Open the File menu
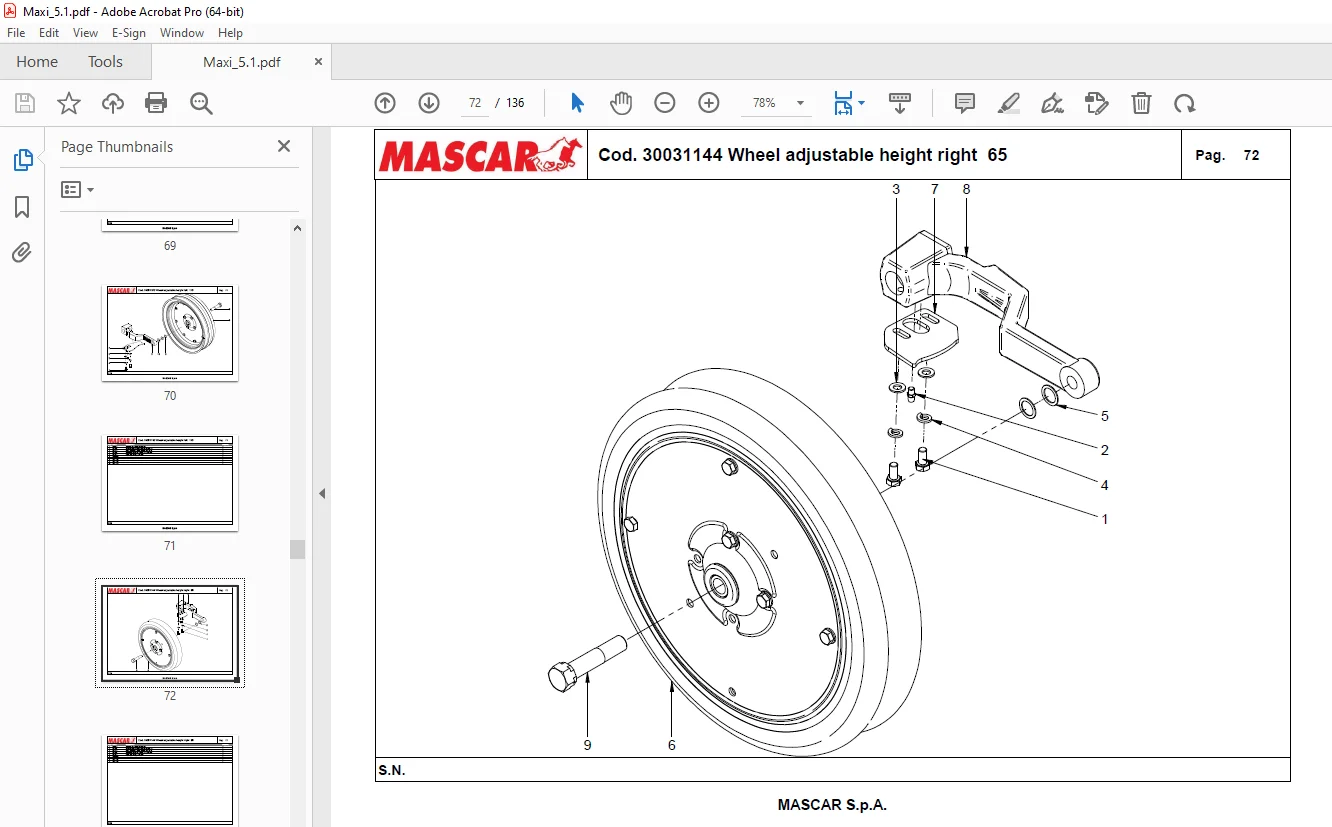This screenshot has height=827, width=1332. (x=16, y=33)
